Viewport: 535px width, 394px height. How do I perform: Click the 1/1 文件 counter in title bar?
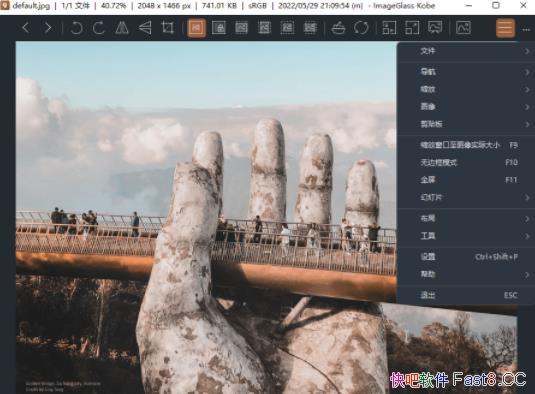point(75,6)
